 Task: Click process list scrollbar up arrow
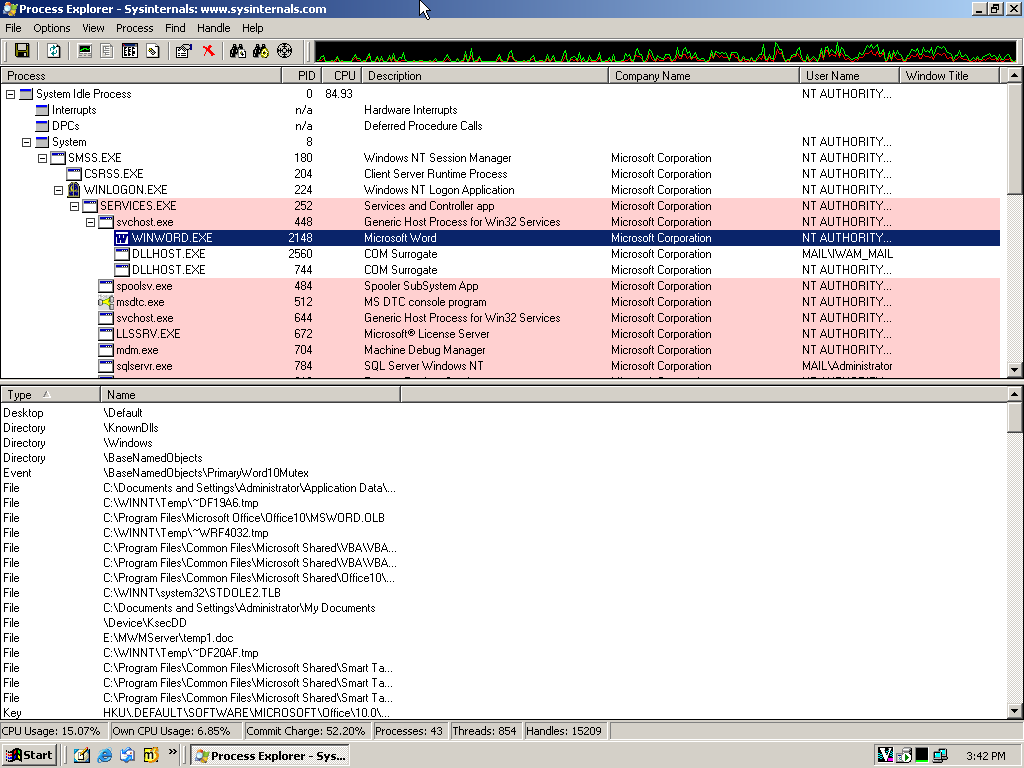[1014, 75]
